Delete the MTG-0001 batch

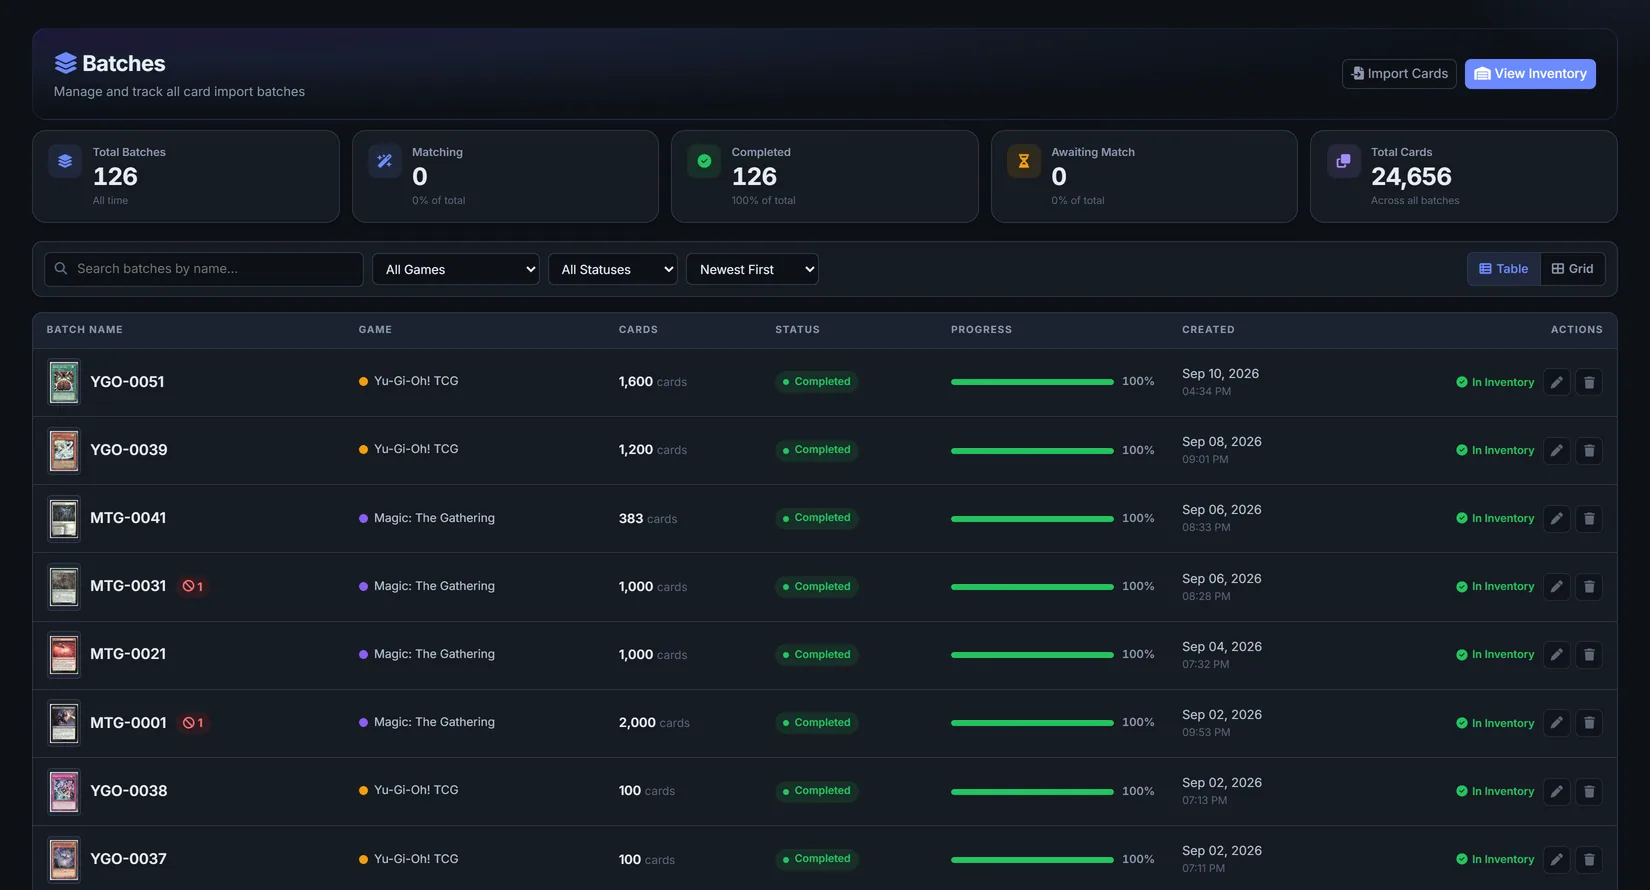pos(1589,723)
